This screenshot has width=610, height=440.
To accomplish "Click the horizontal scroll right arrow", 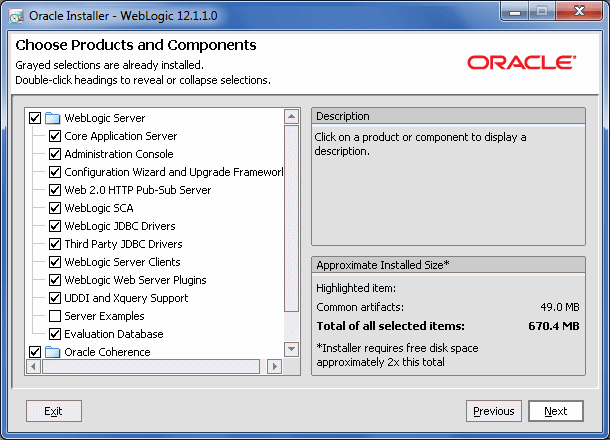I will click(x=275, y=366).
